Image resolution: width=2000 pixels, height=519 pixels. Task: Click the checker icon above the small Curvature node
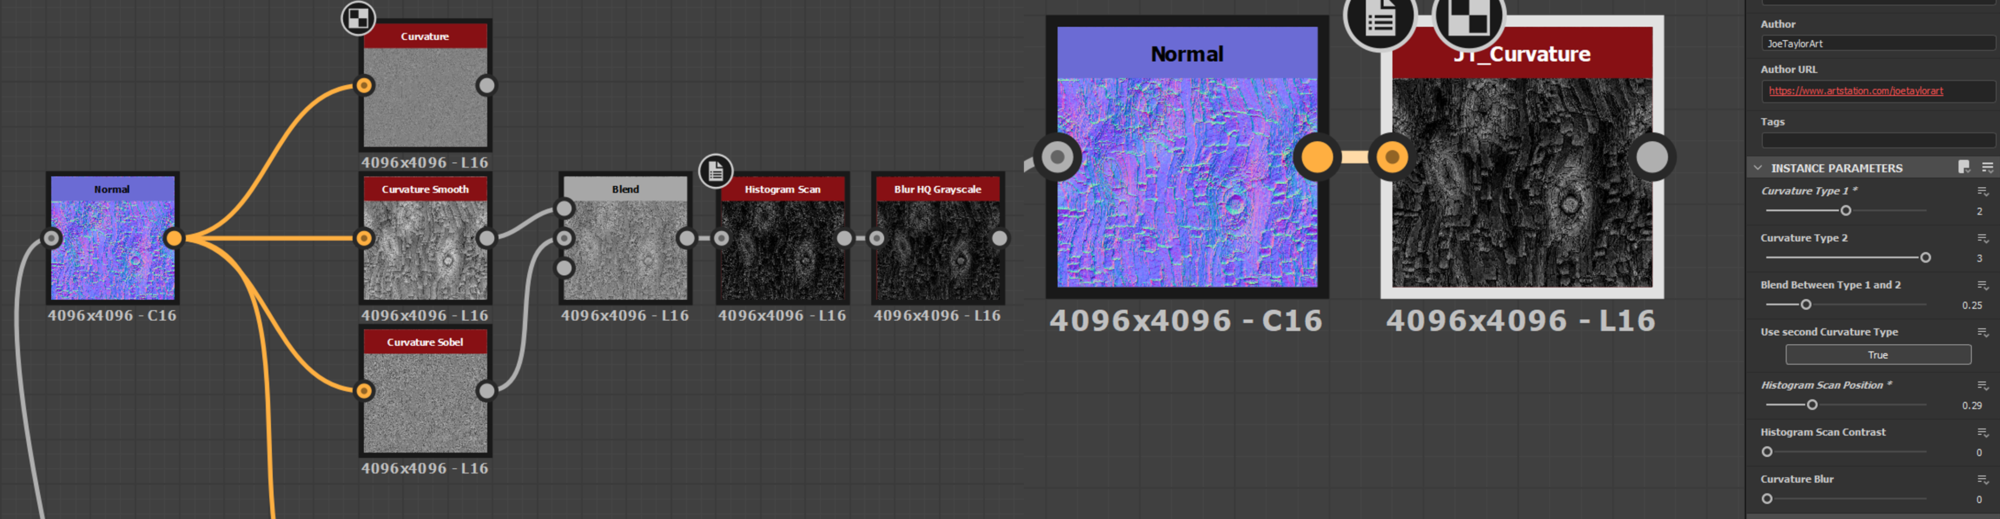click(358, 17)
